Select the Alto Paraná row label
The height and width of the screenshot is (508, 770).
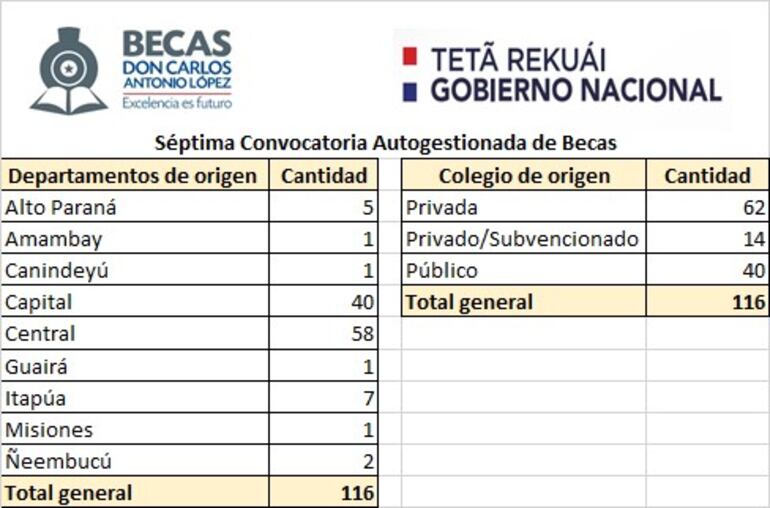(133, 208)
